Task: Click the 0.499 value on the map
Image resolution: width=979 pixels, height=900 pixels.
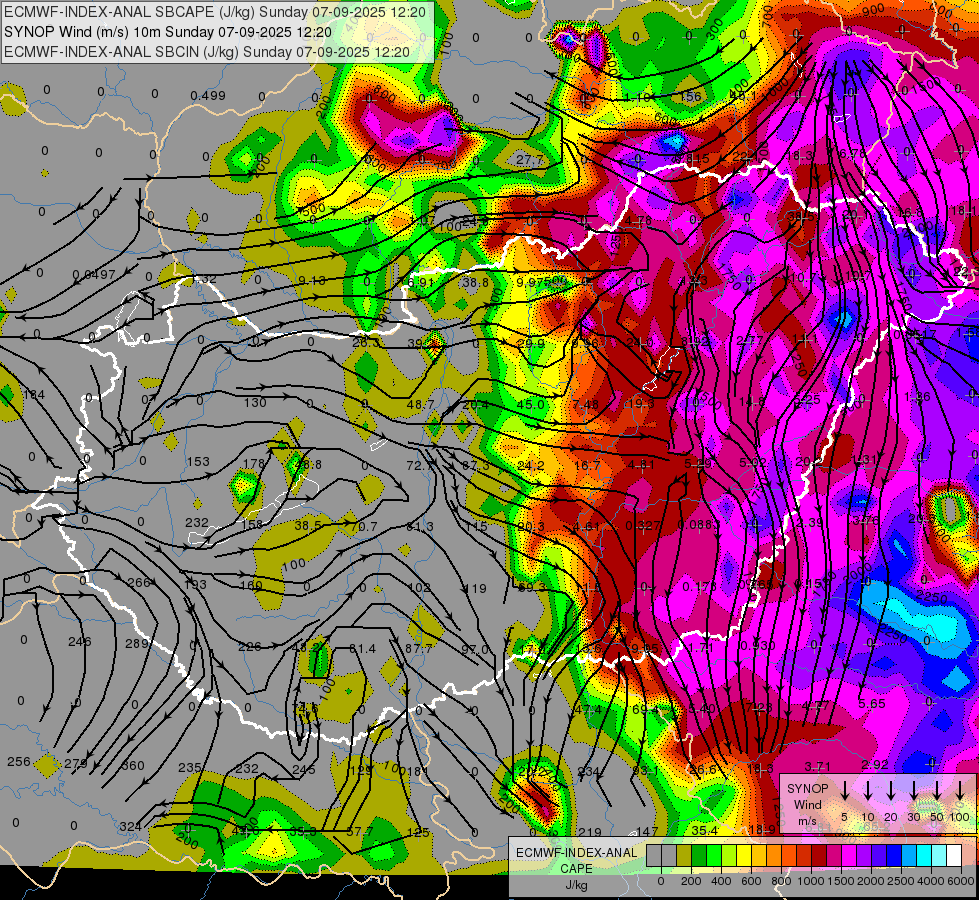Action: point(208,96)
